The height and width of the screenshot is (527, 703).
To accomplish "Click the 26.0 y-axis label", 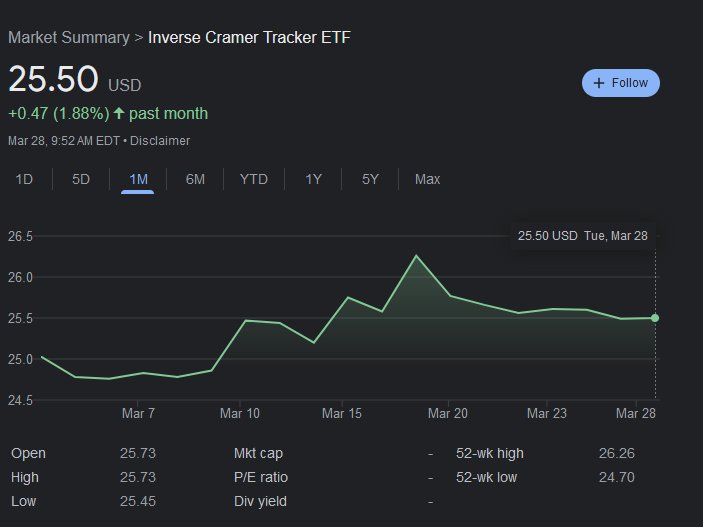I will click(20, 278).
